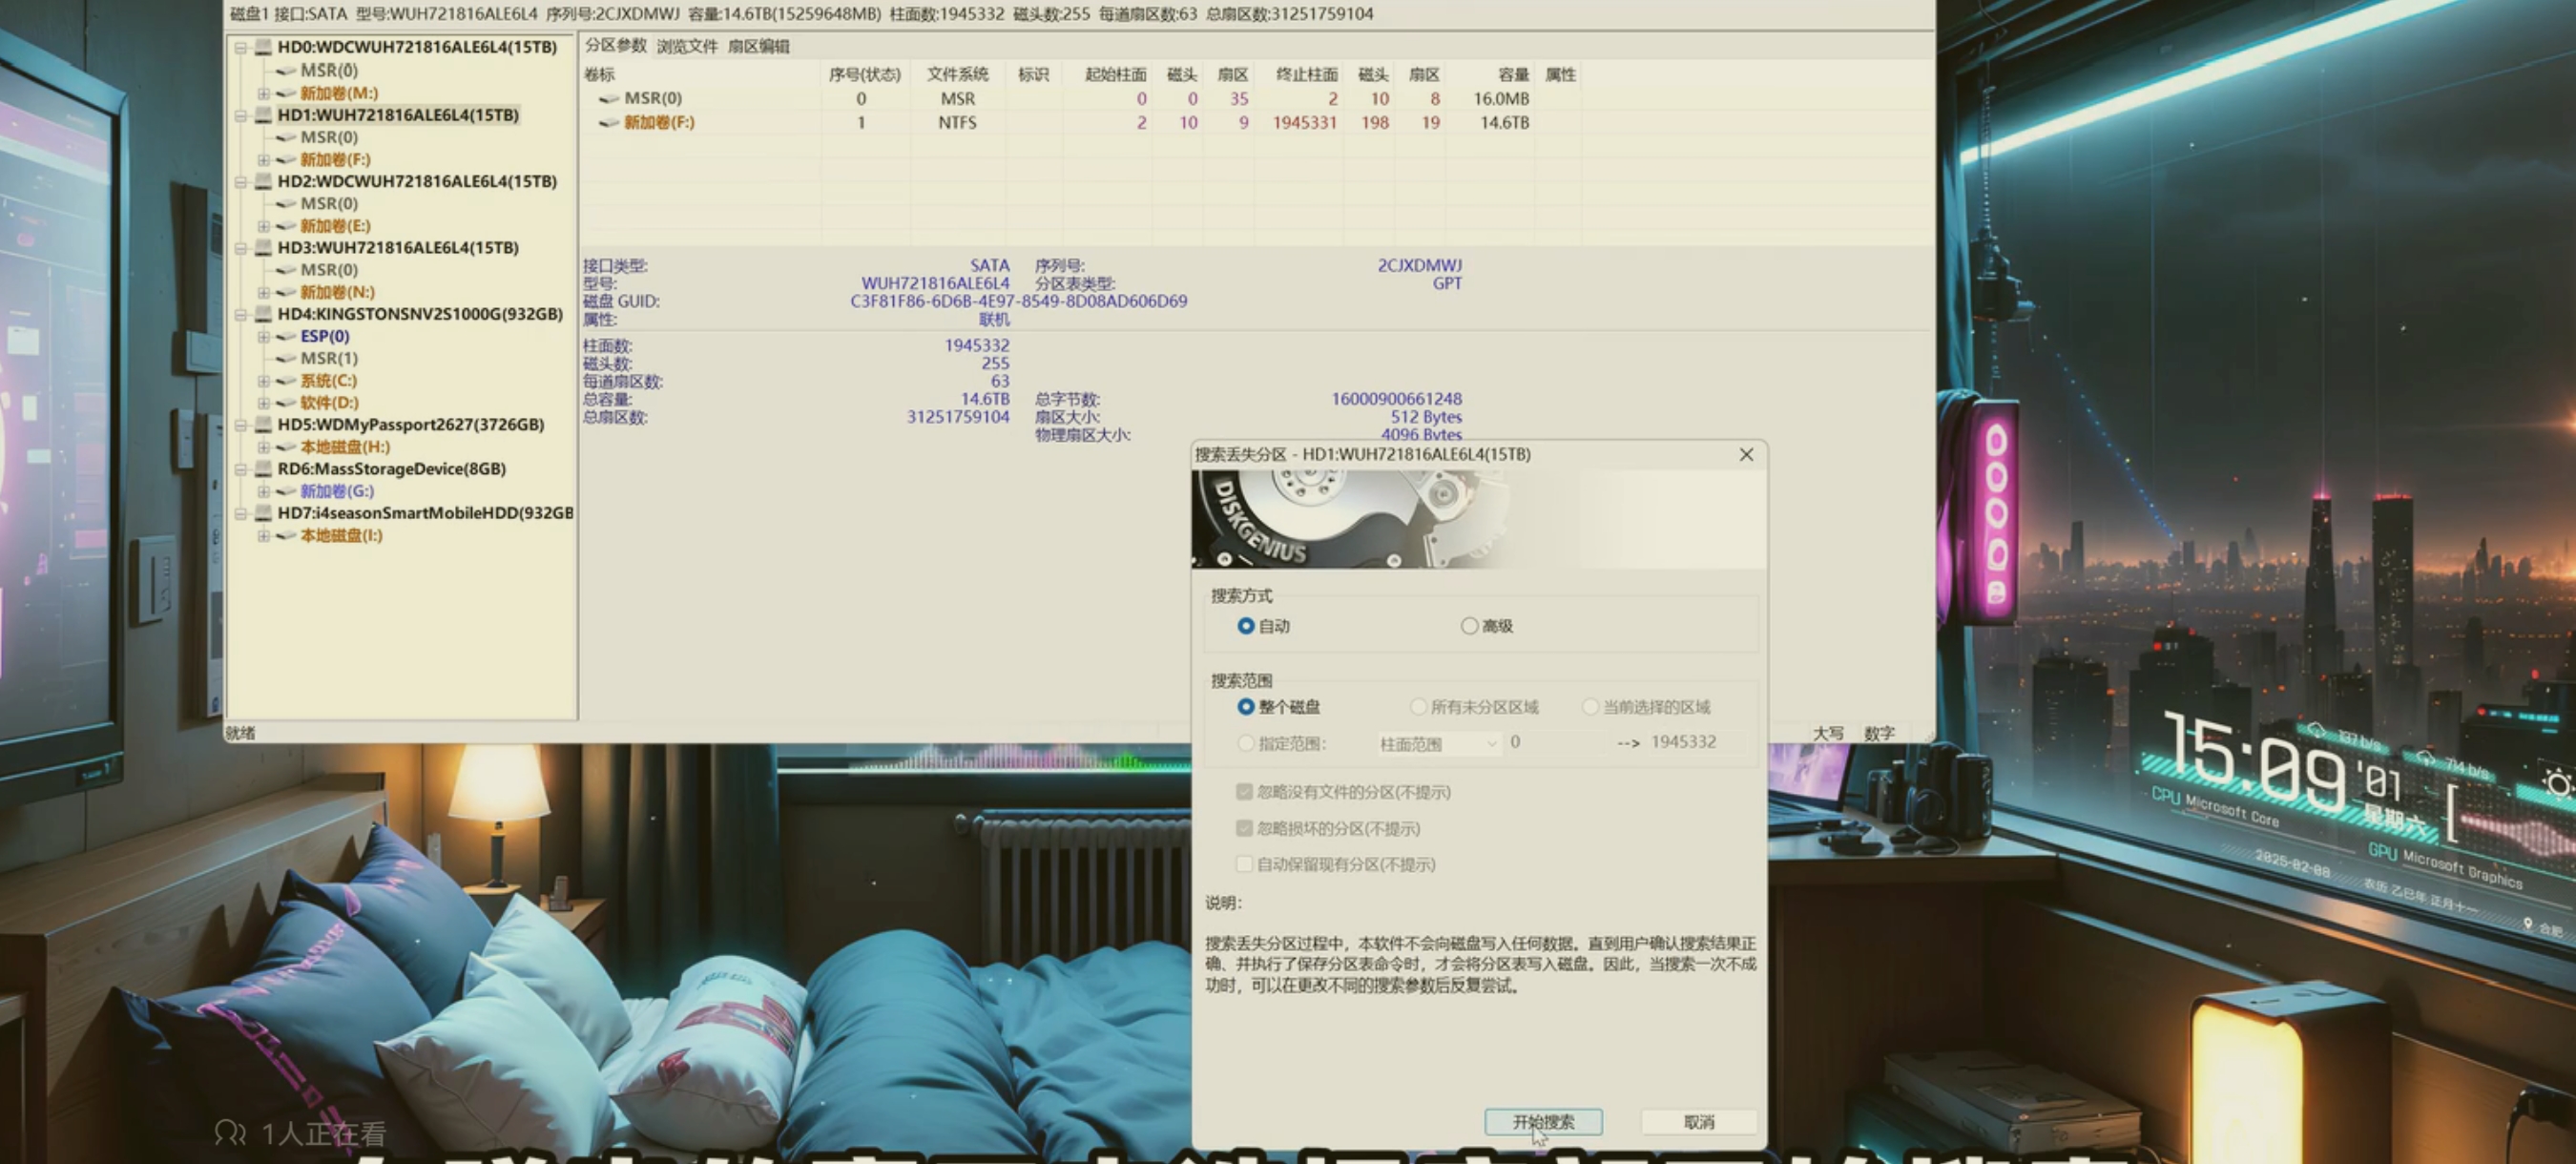The image size is (2576, 1164).
Task: Enable the 自动保留现有分区 checkbox
Action: point(1245,864)
